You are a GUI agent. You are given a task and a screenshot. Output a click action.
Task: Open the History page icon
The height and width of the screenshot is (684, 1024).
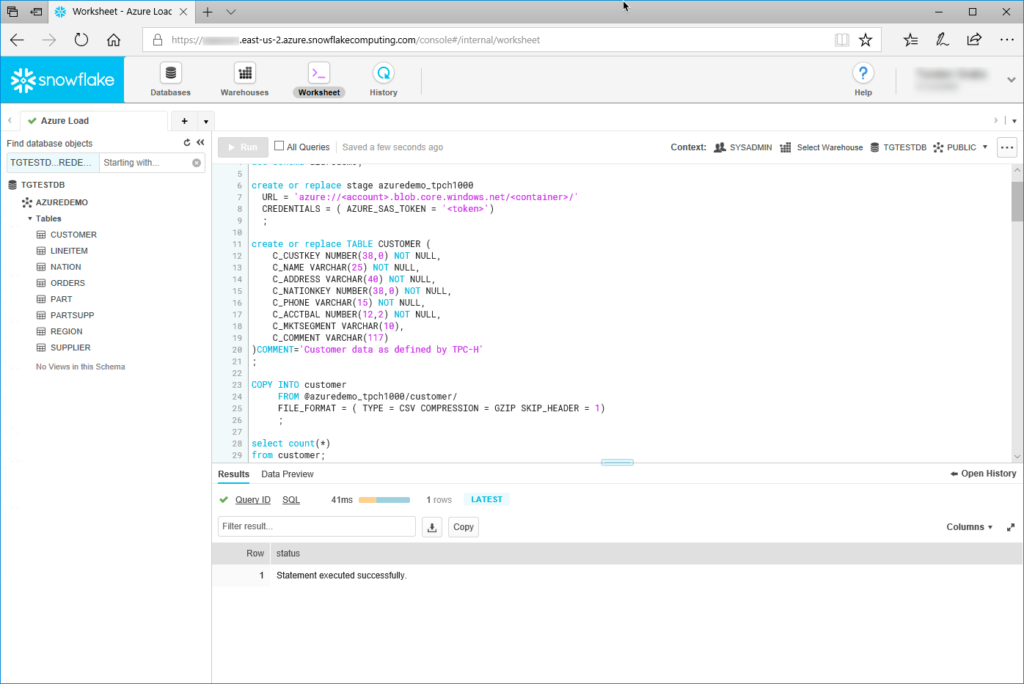[383, 74]
